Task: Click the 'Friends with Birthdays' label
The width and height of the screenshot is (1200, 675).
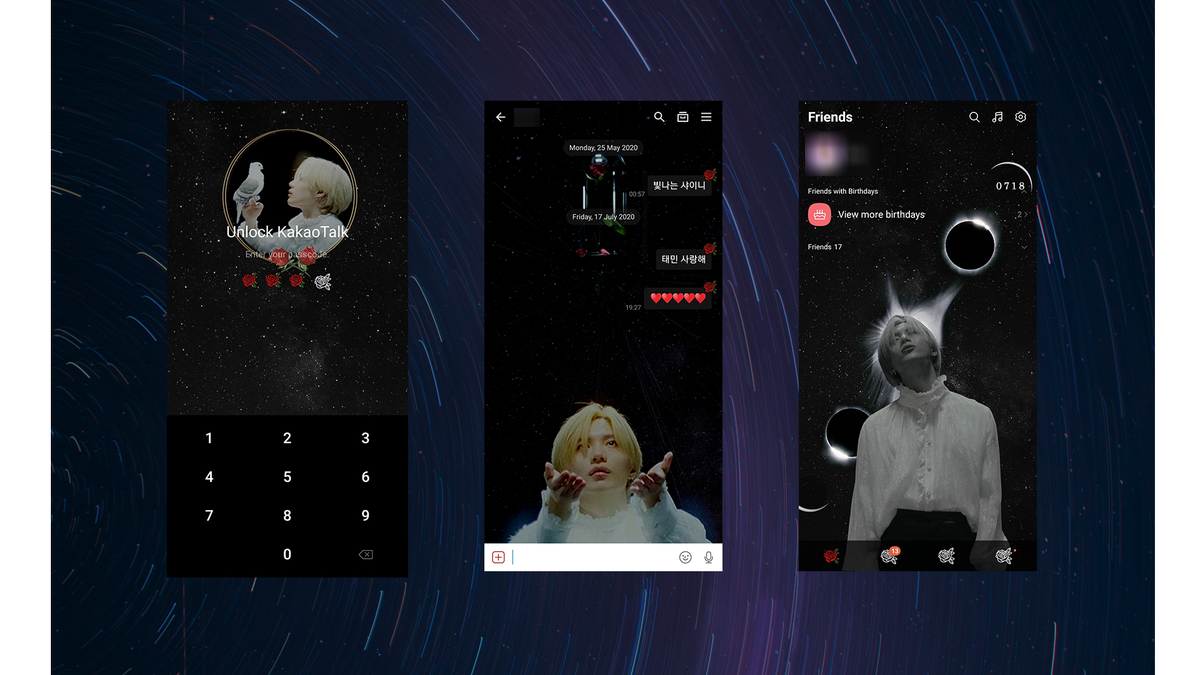Action: coord(843,191)
